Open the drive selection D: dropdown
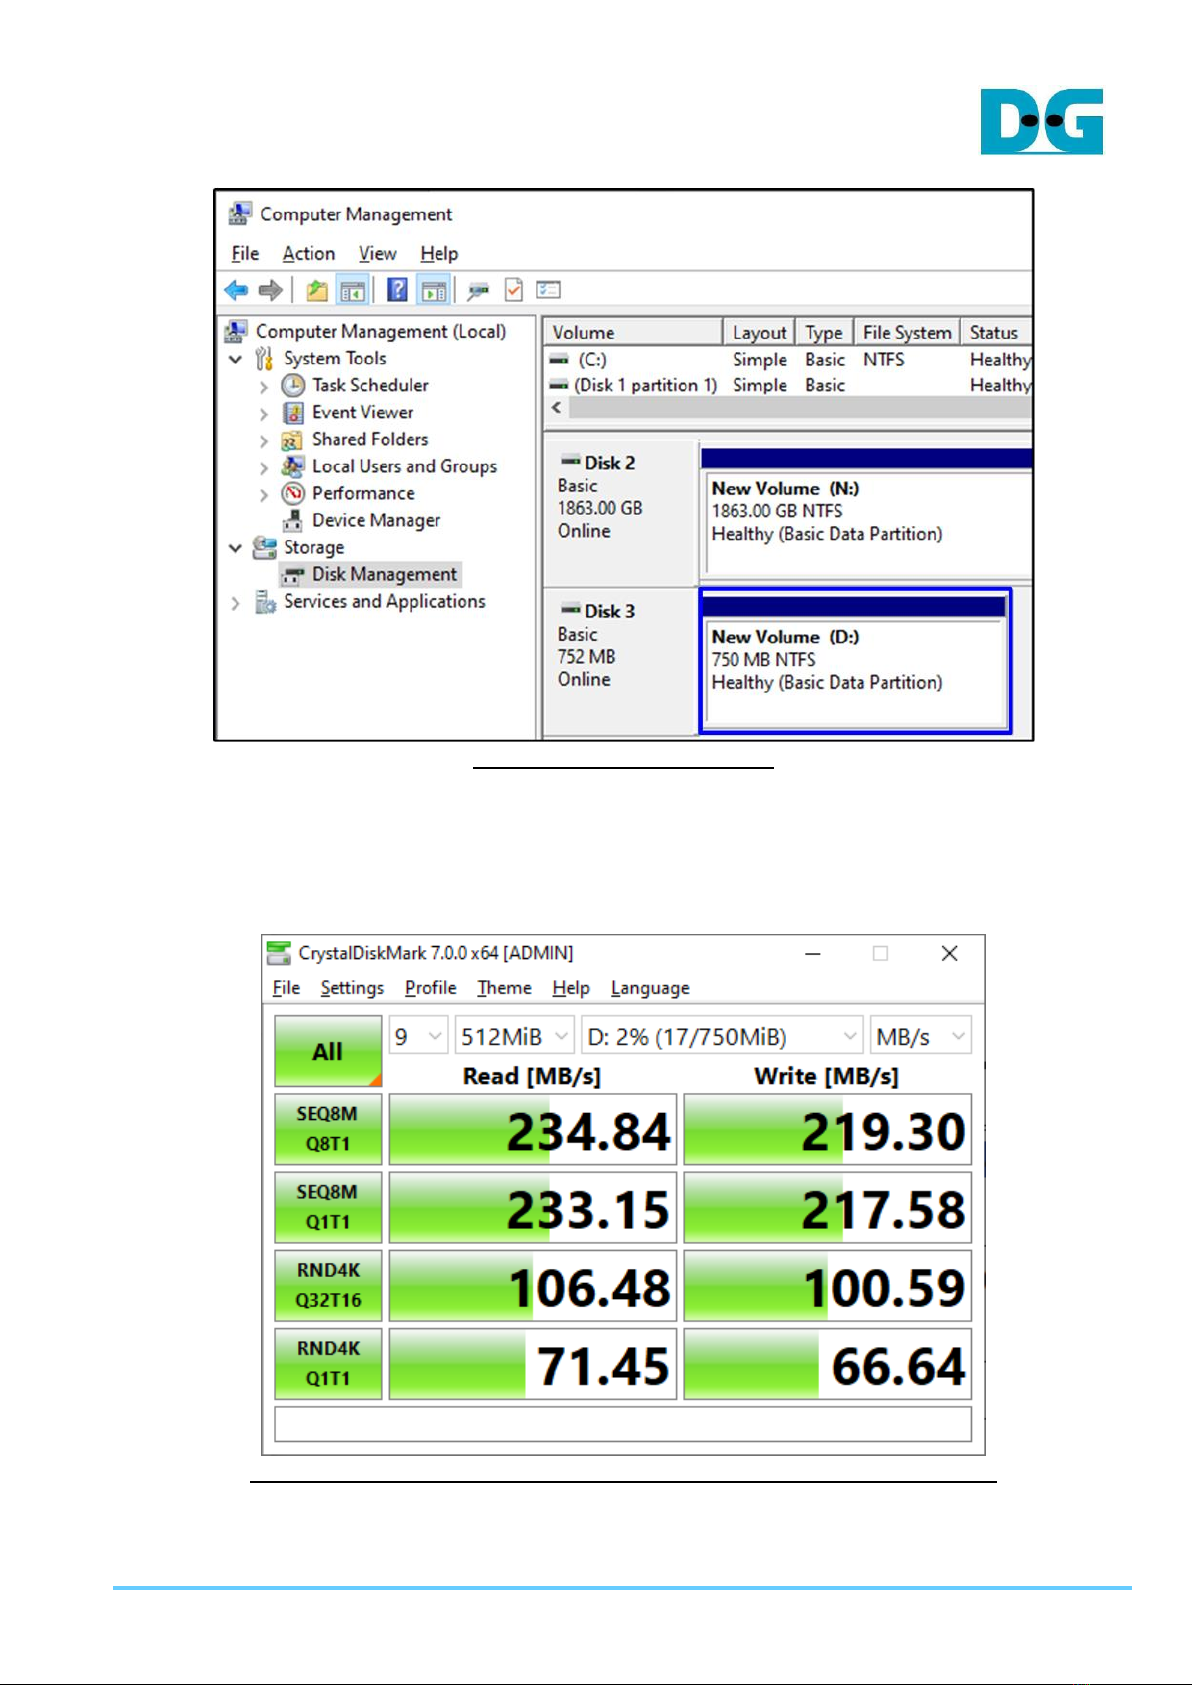Viewport: 1192px width, 1685px height. pyautogui.click(x=721, y=1036)
